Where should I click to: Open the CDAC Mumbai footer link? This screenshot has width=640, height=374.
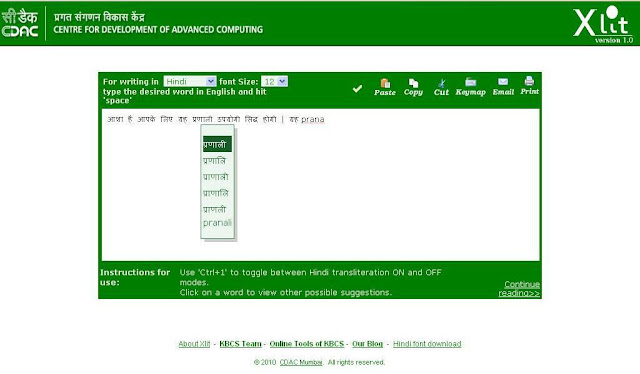(301, 362)
